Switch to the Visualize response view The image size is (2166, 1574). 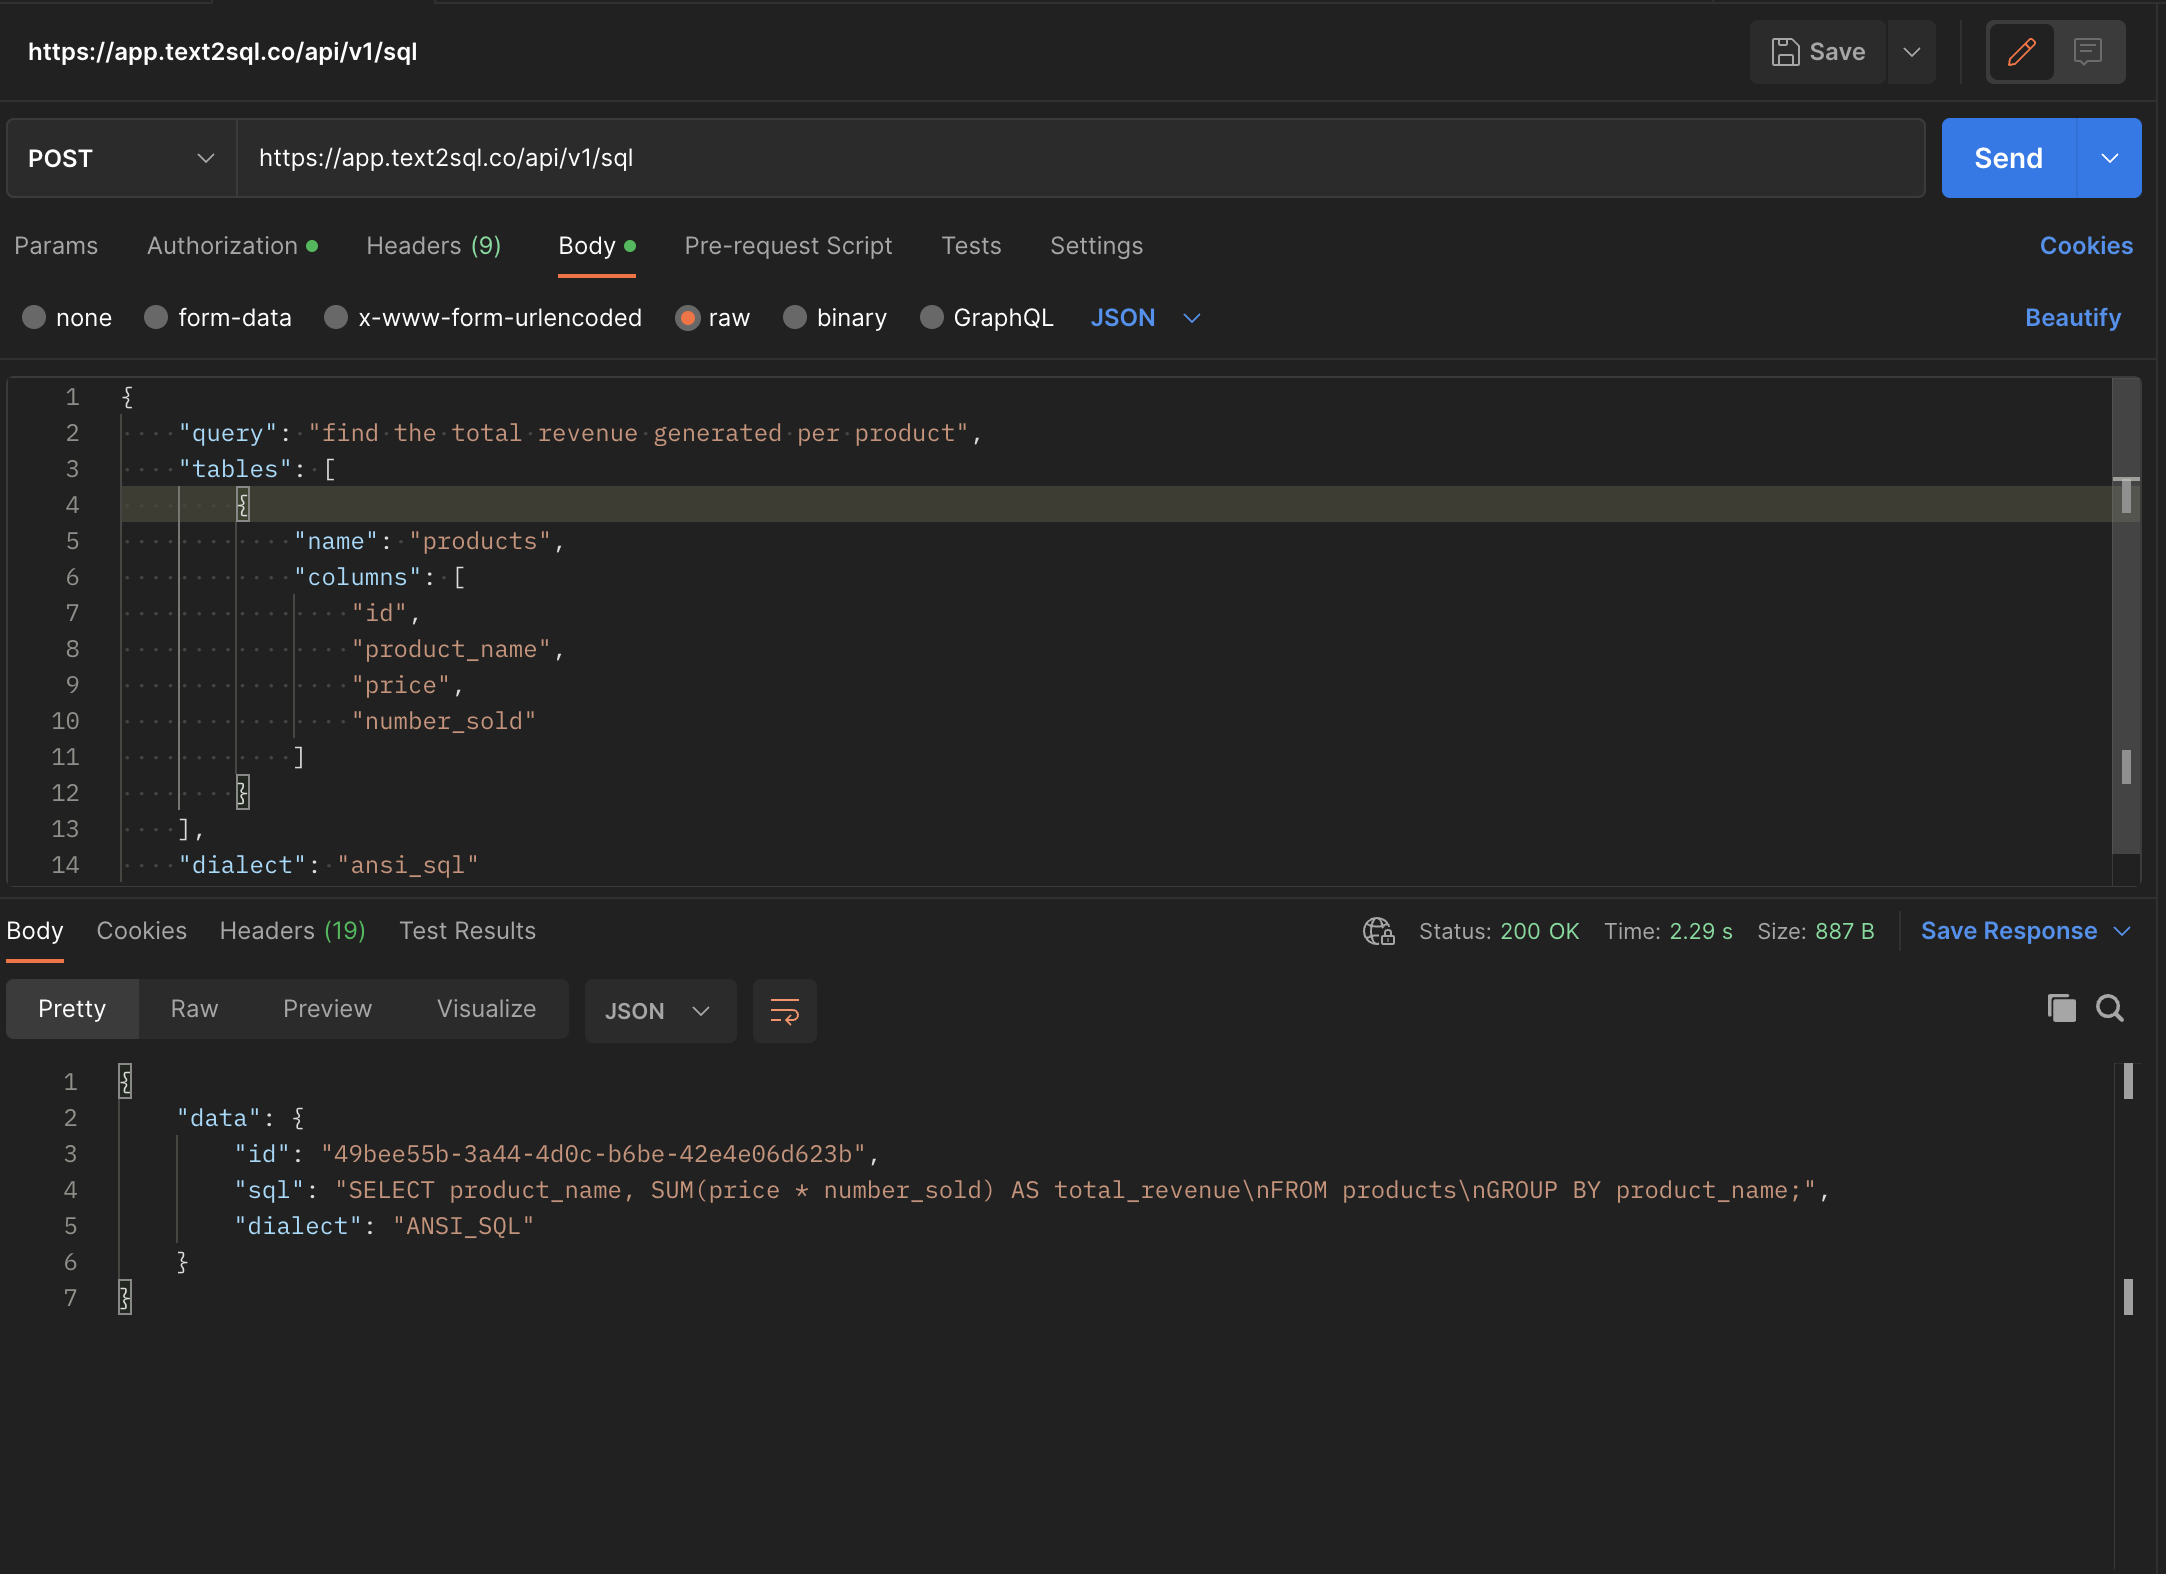486,1009
